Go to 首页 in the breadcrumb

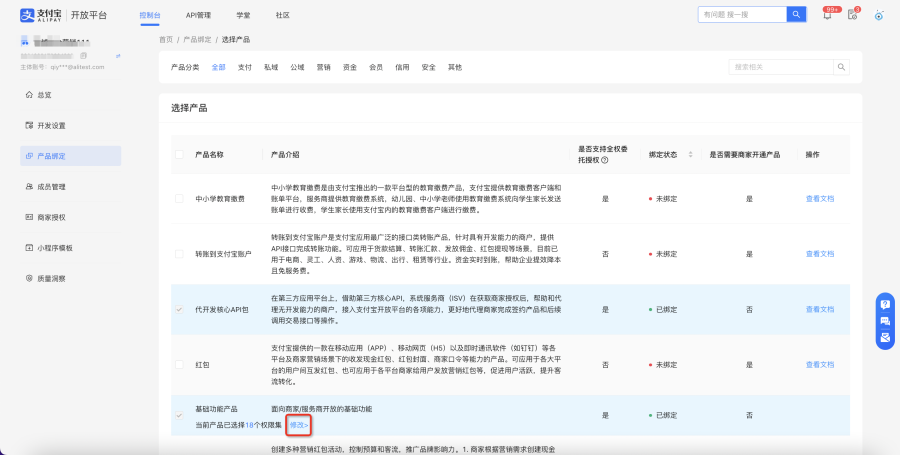coord(166,40)
